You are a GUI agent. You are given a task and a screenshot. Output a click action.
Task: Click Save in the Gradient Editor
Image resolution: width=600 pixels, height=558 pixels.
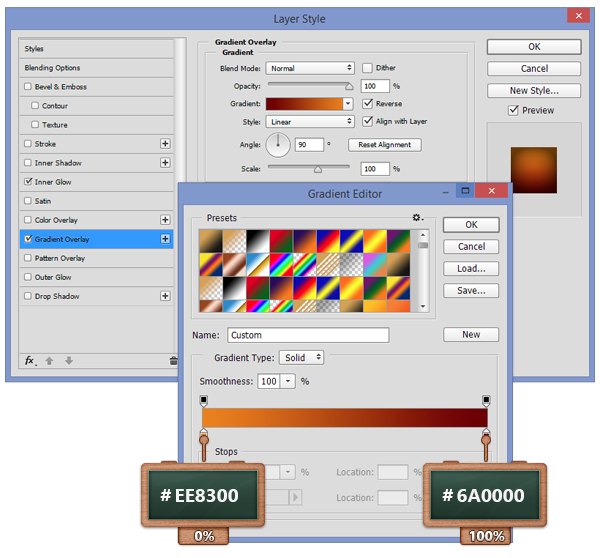470,290
